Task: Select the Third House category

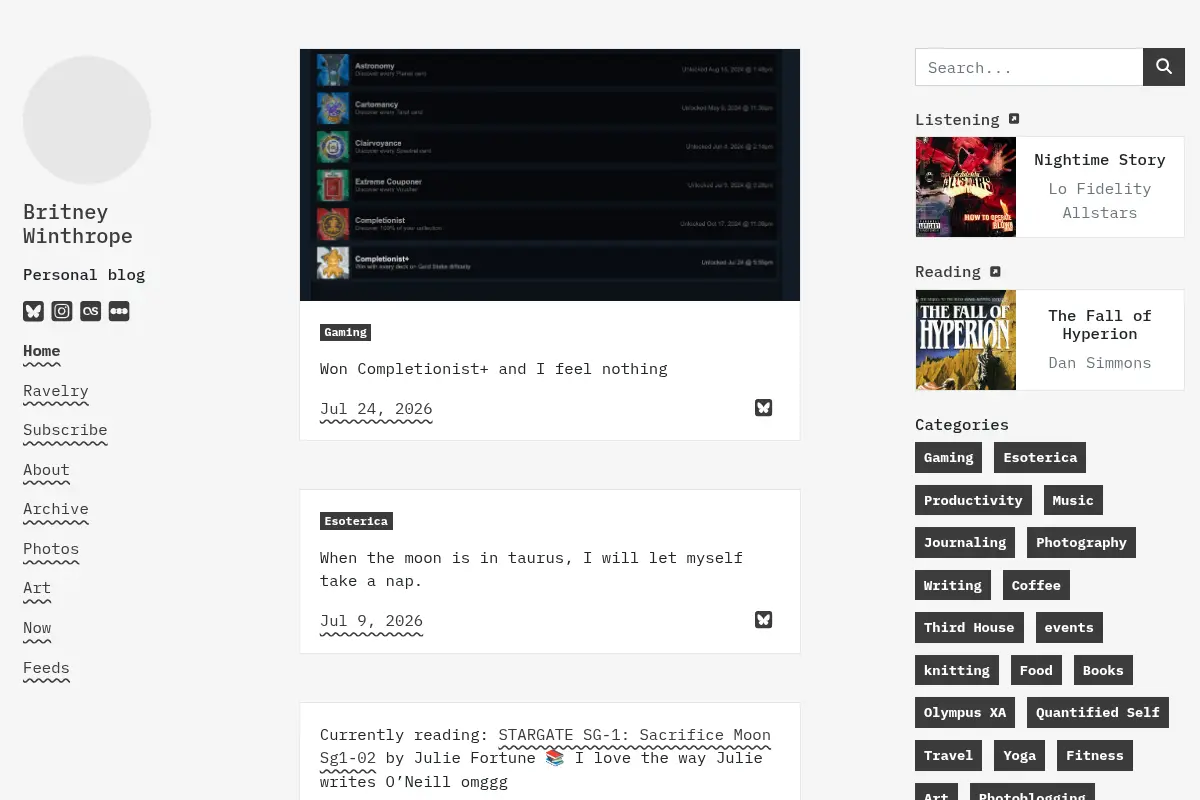Action: click(969, 627)
